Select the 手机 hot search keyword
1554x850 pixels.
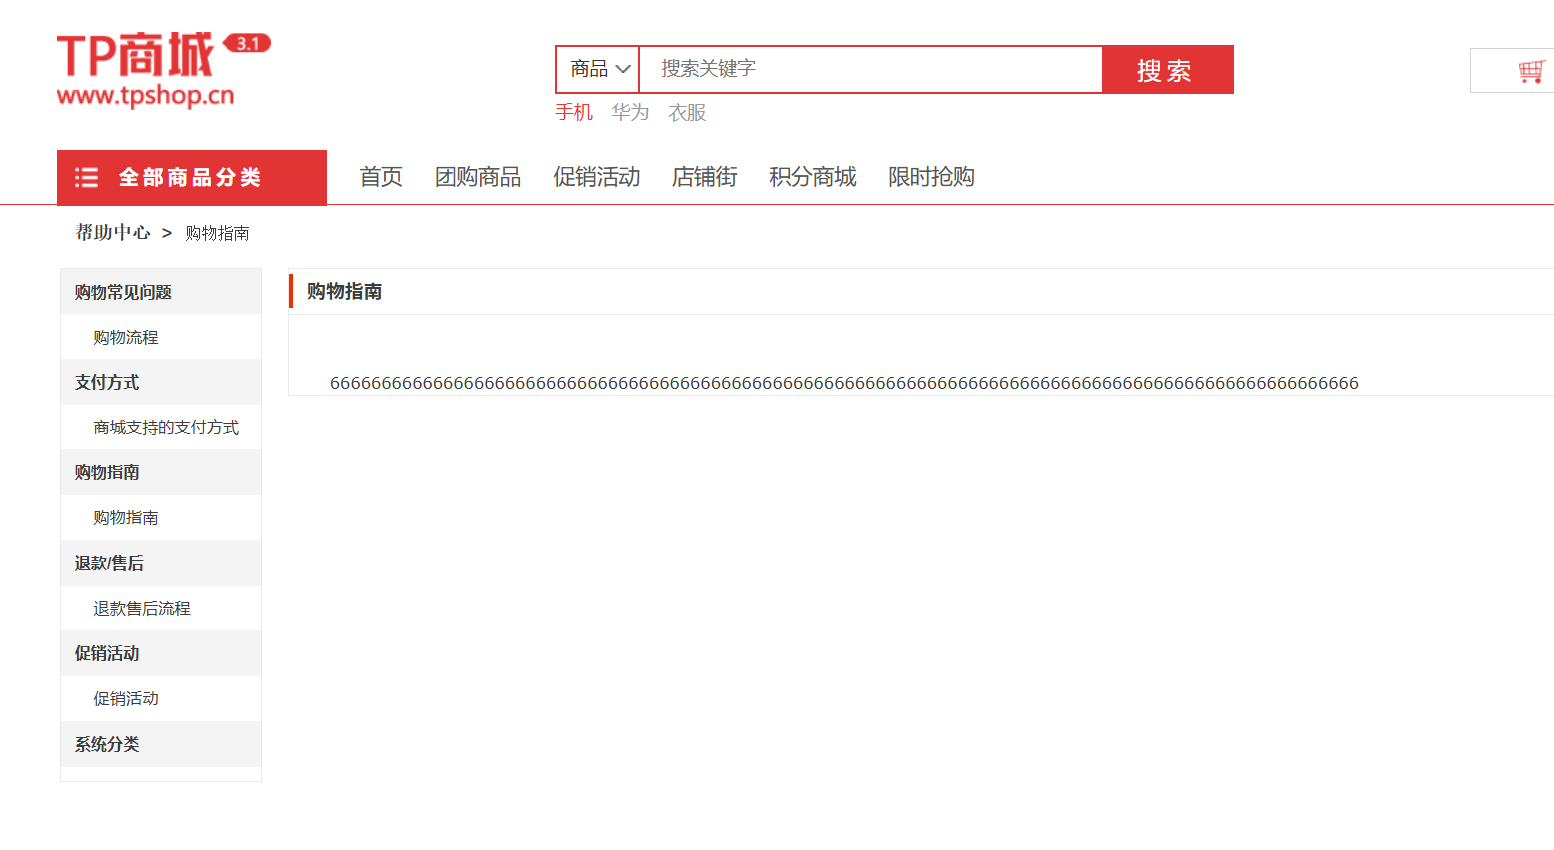[574, 112]
